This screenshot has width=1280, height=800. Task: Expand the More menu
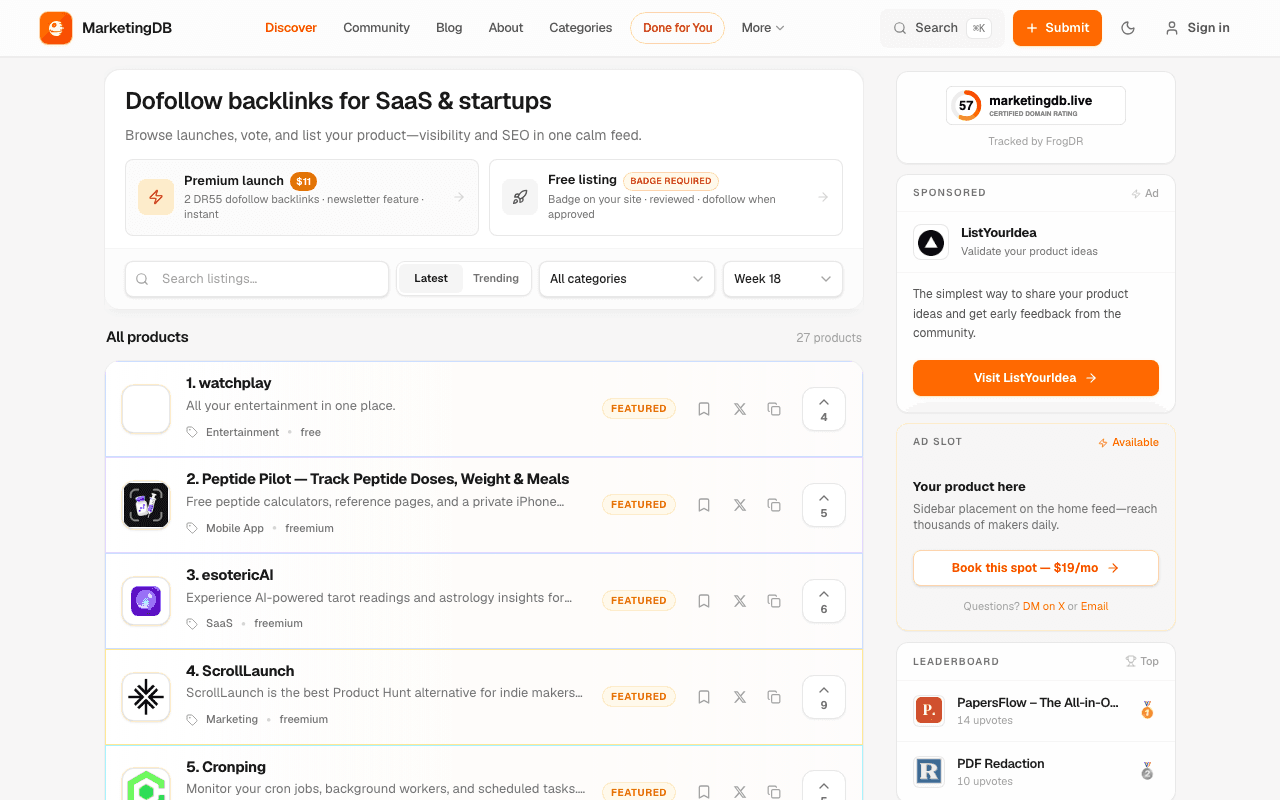point(763,28)
